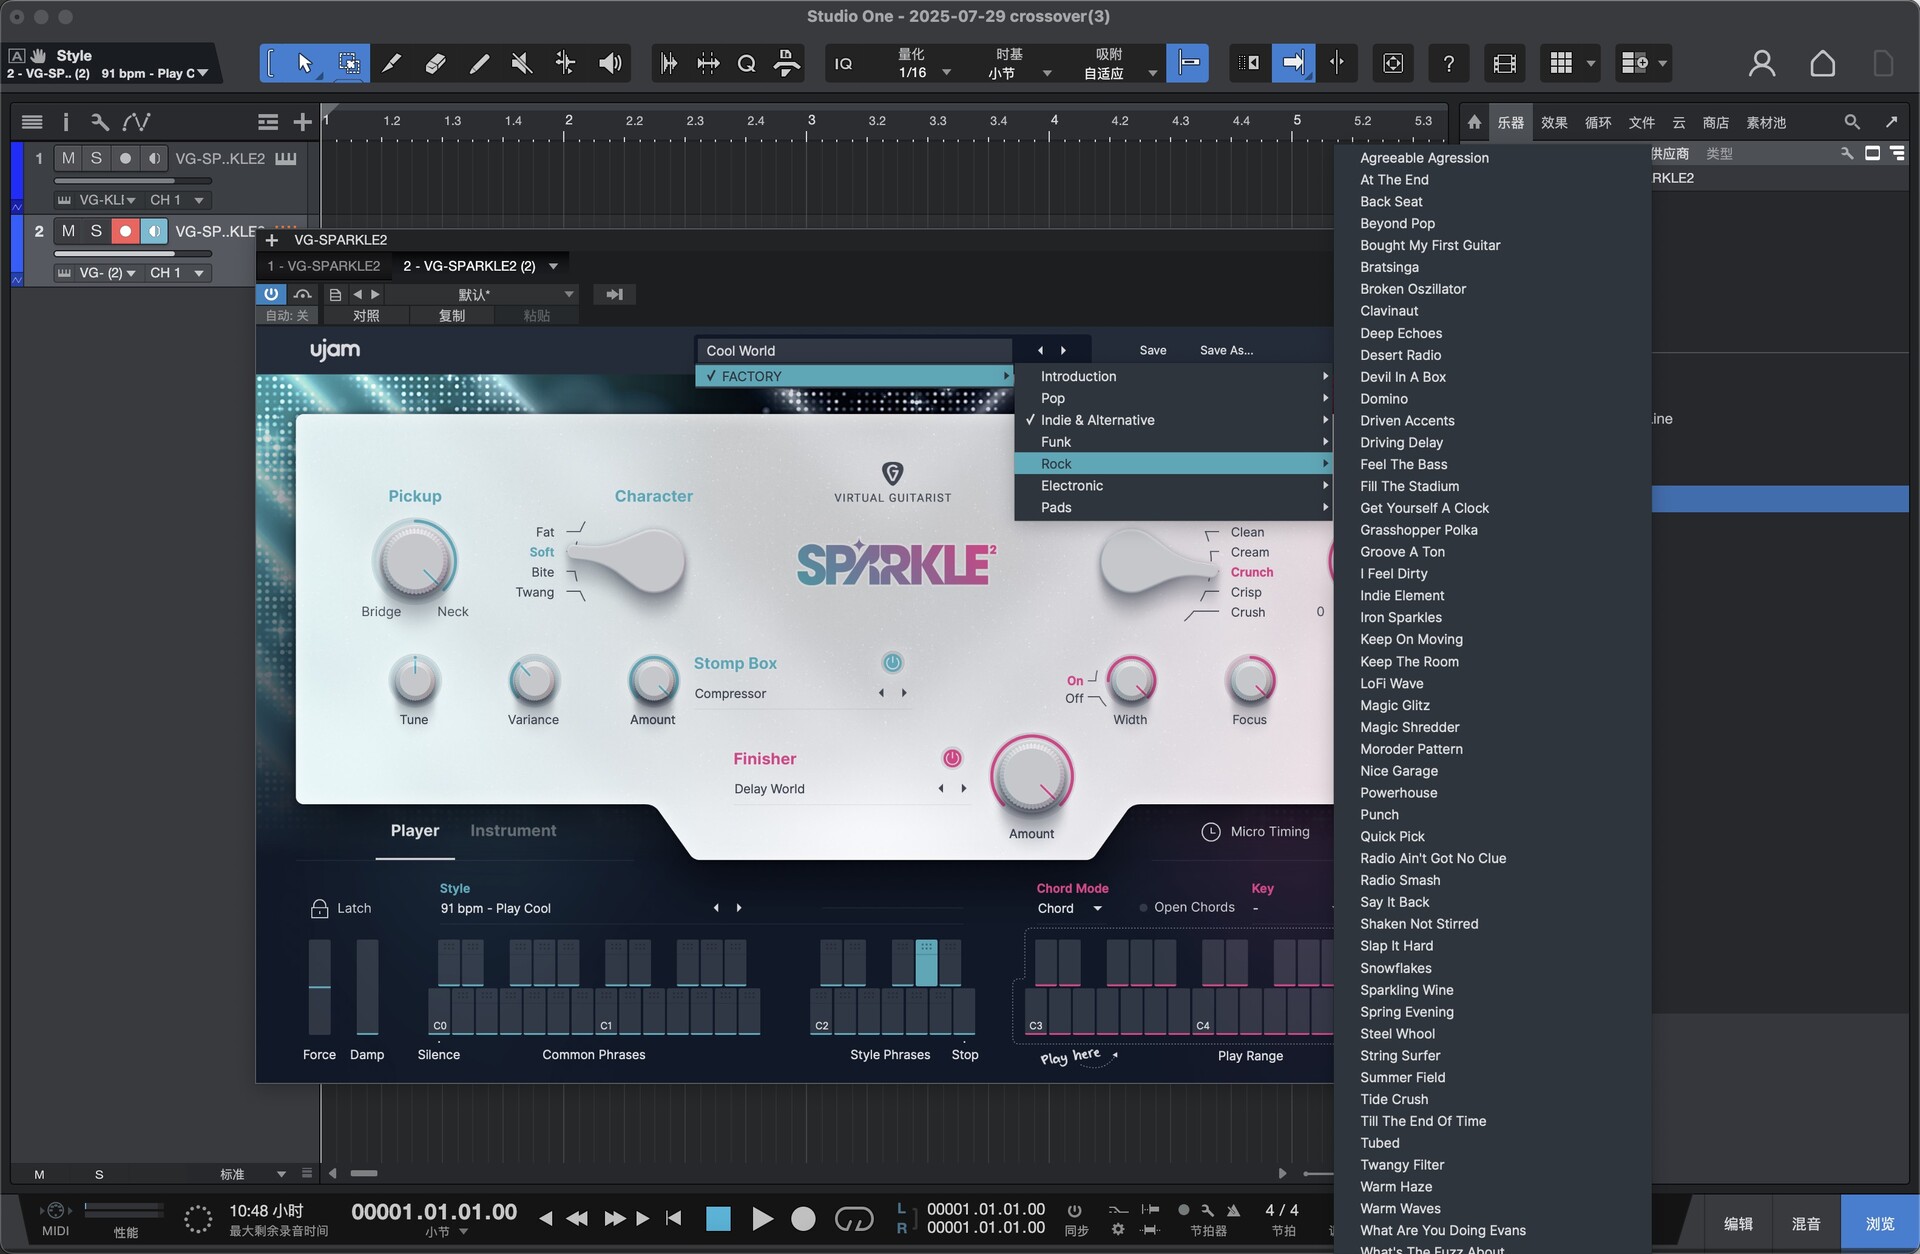Open Cool World preset name dropdown
This screenshot has height=1254, width=1920.
pos(853,350)
